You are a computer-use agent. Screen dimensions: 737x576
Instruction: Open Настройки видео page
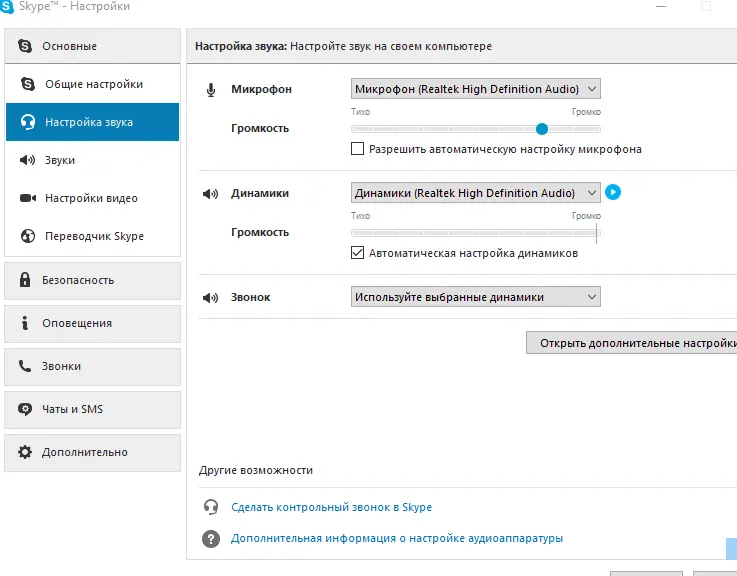point(93,198)
